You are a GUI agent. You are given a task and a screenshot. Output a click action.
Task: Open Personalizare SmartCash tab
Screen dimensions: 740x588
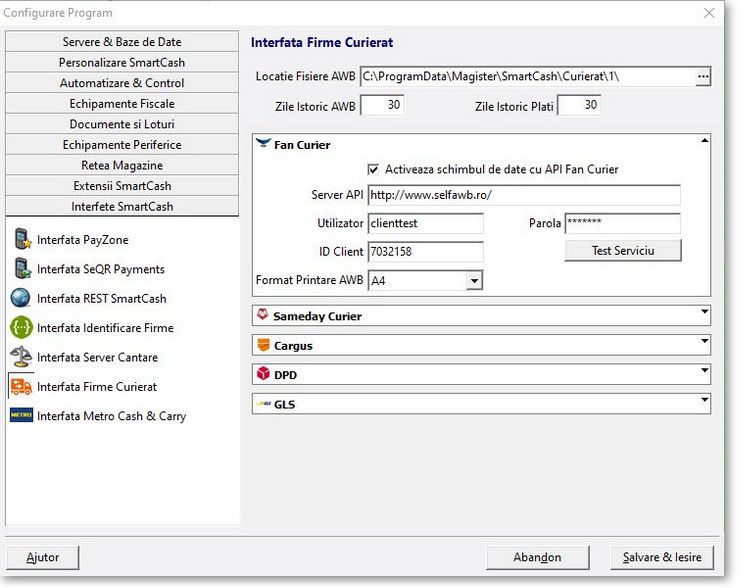(122, 62)
